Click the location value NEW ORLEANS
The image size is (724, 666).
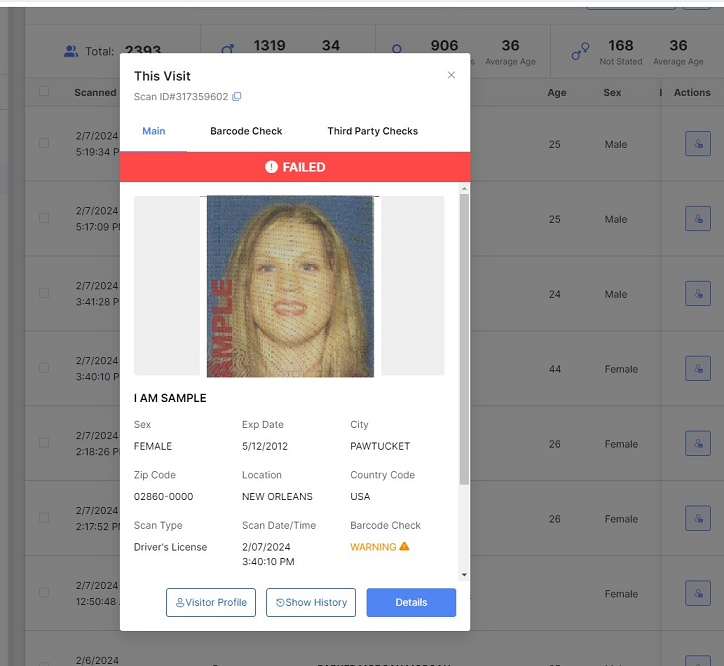[x=277, y=496]
